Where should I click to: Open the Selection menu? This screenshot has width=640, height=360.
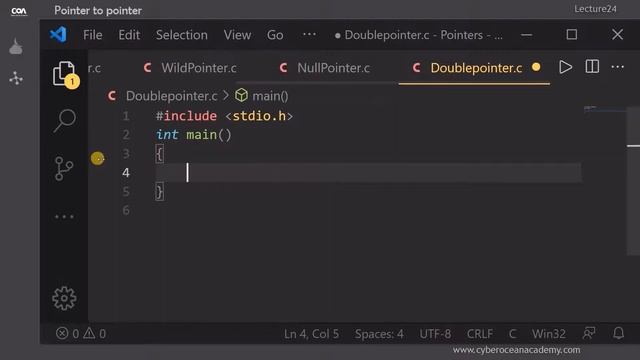(182, 35)
